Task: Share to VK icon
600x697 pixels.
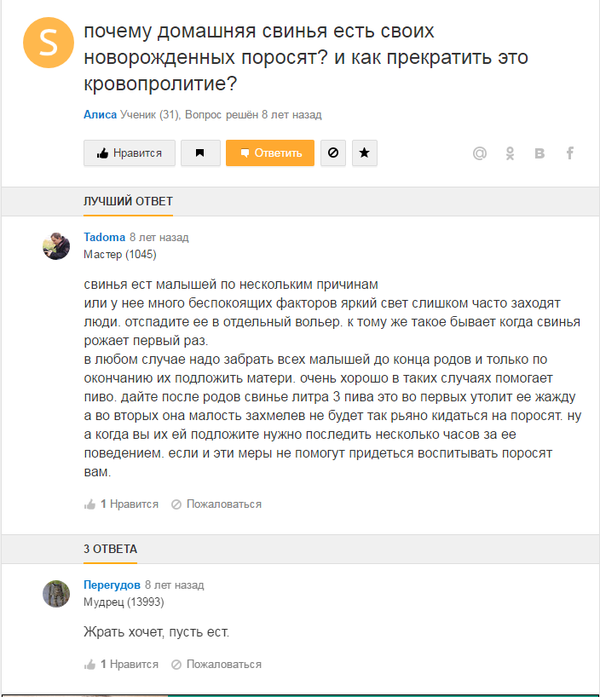Action: coord(540,153)
